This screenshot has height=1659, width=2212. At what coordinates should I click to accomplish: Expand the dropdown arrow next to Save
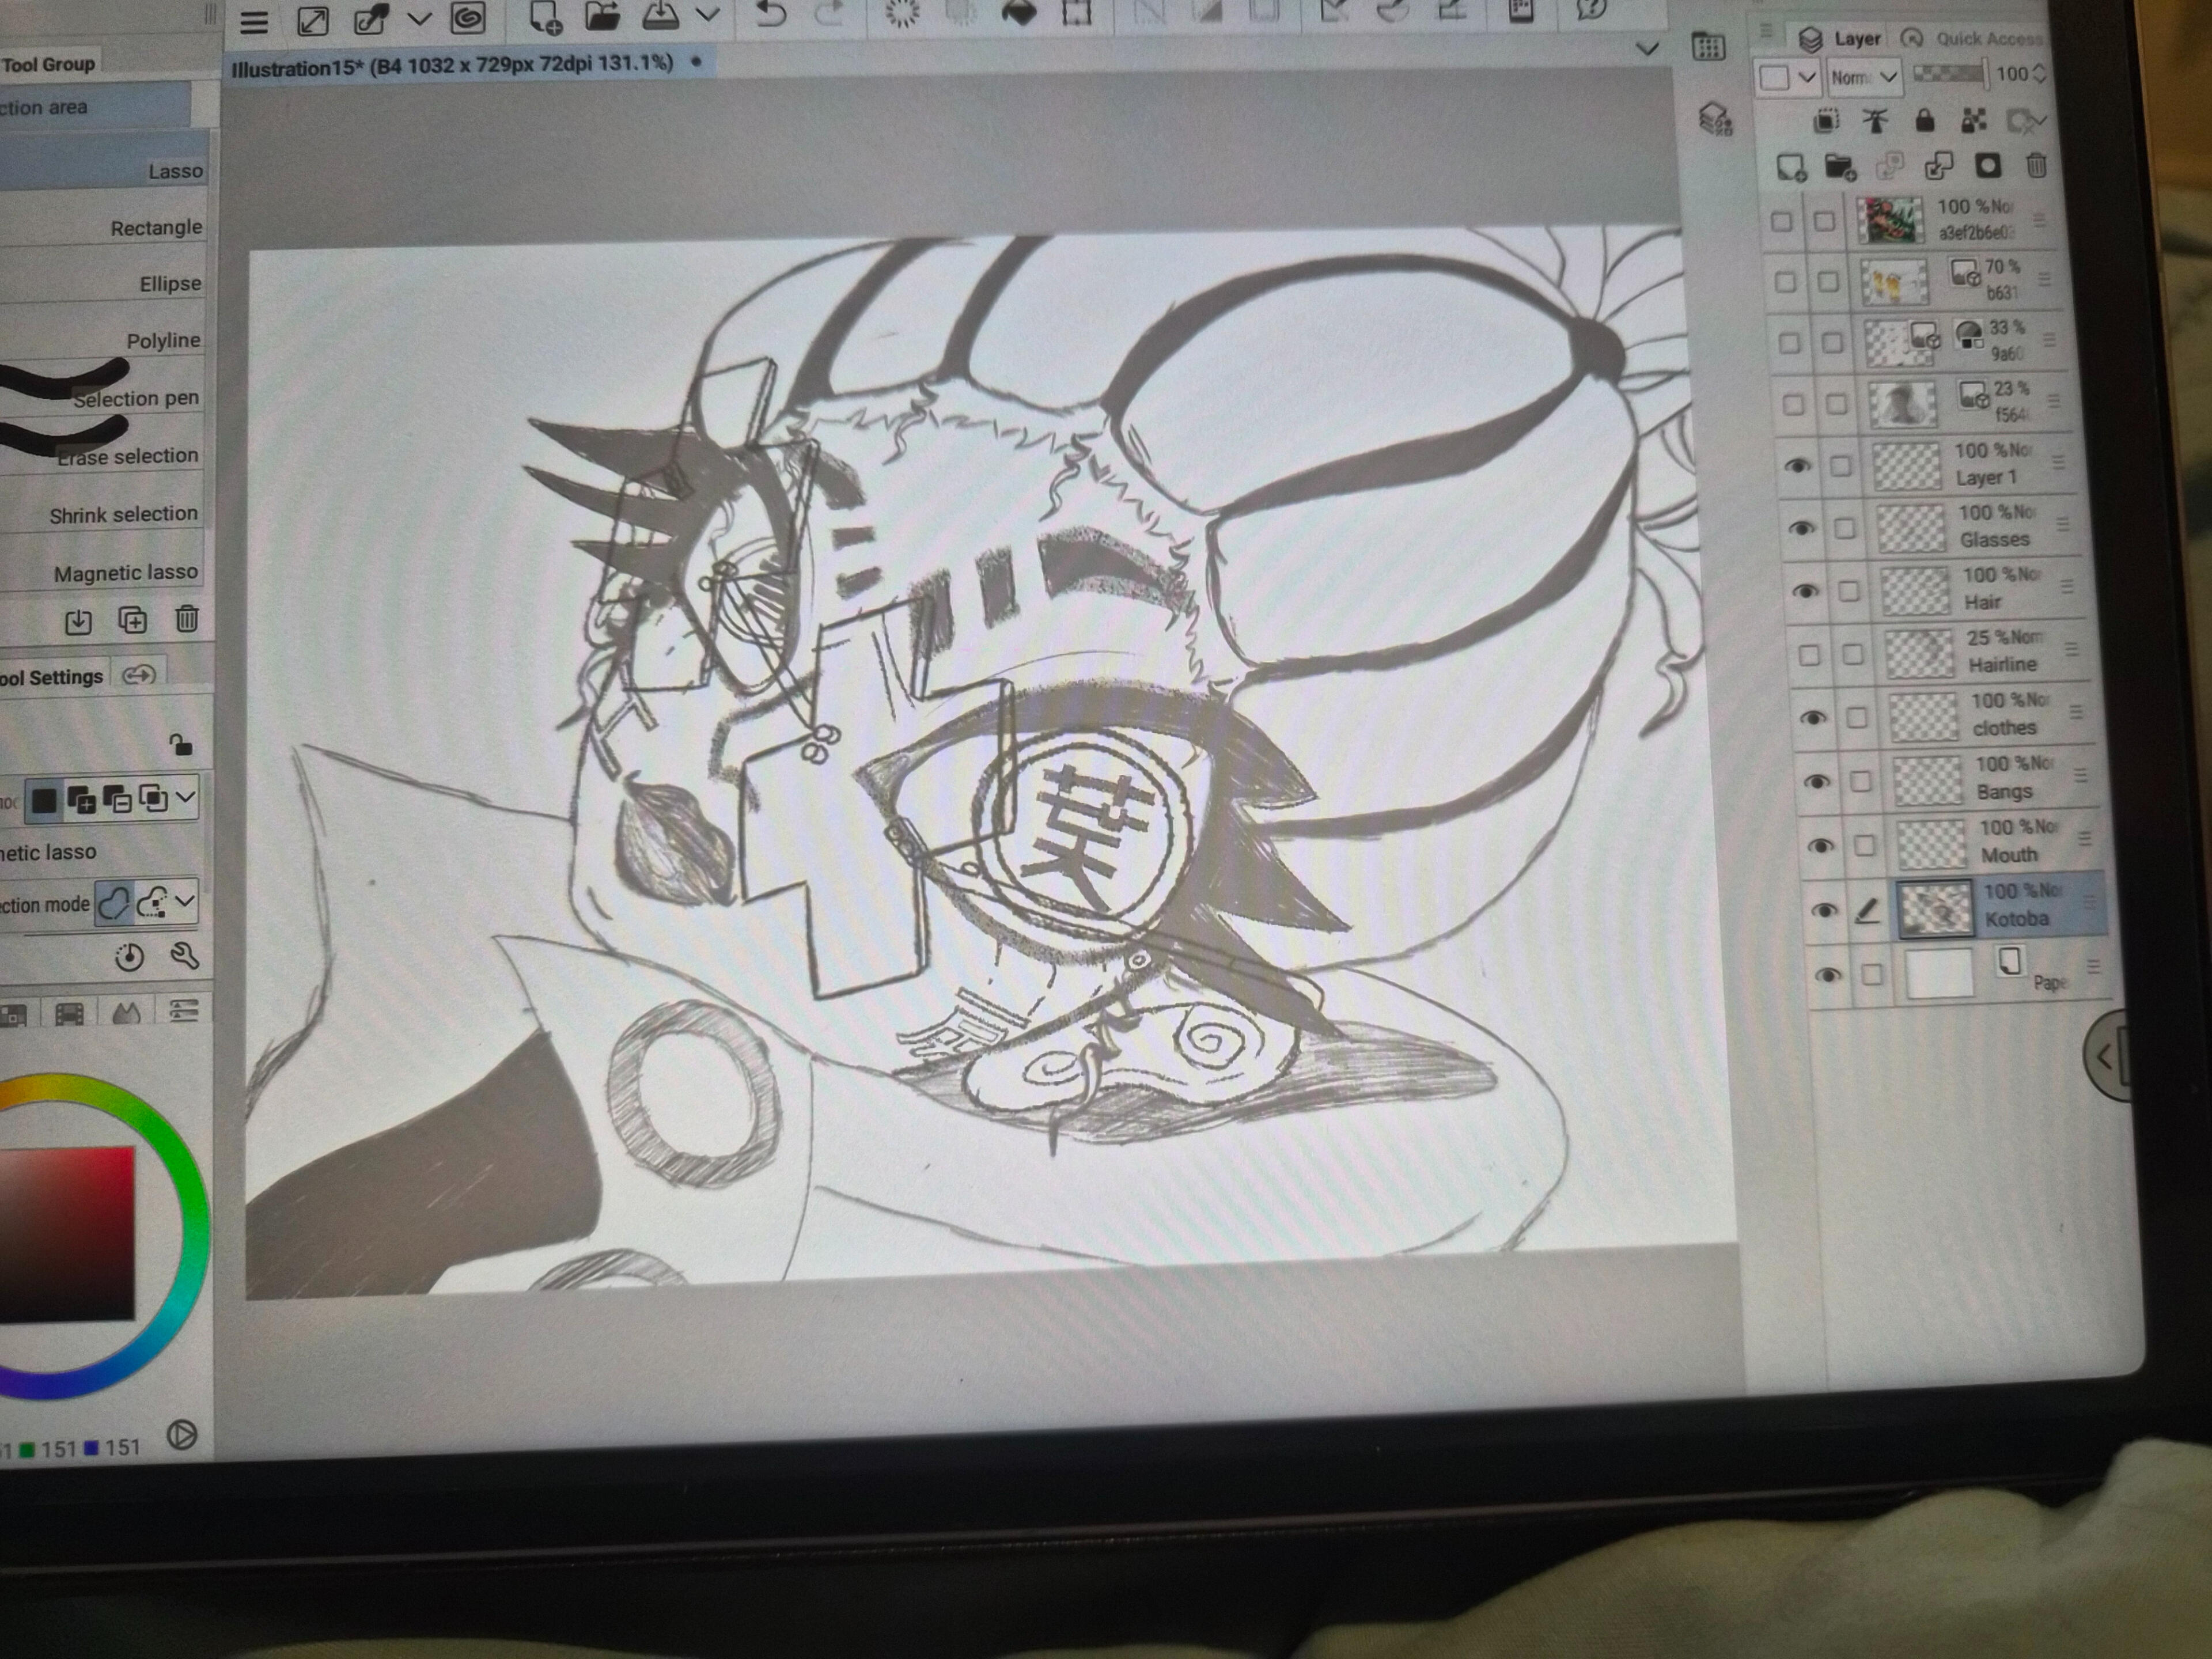click(708, 14)
